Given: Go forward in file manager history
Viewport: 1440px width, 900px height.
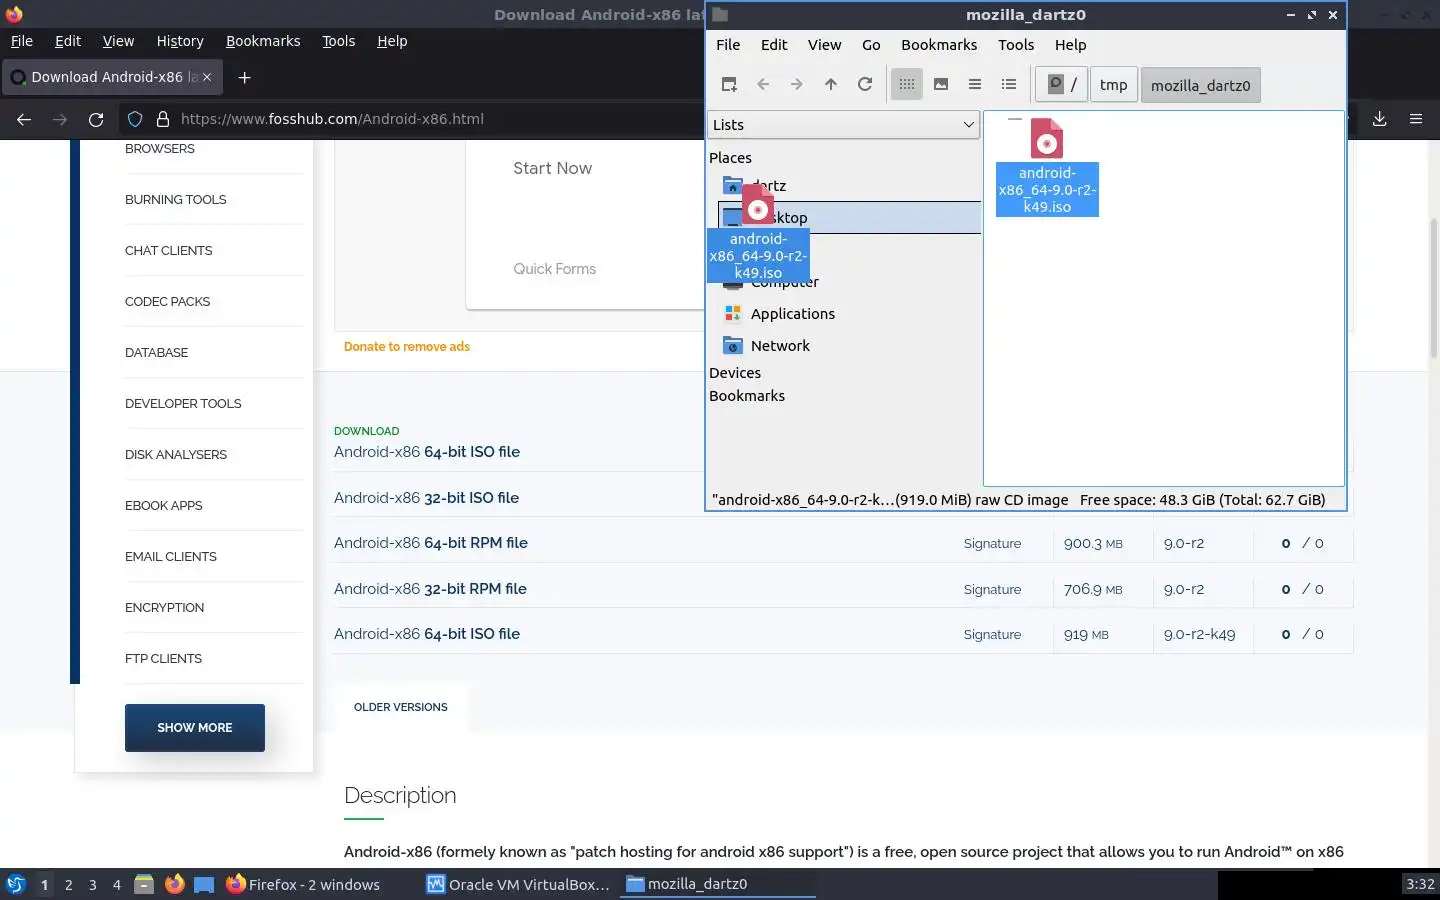Looking at the screenshot, I should [797, 85].
